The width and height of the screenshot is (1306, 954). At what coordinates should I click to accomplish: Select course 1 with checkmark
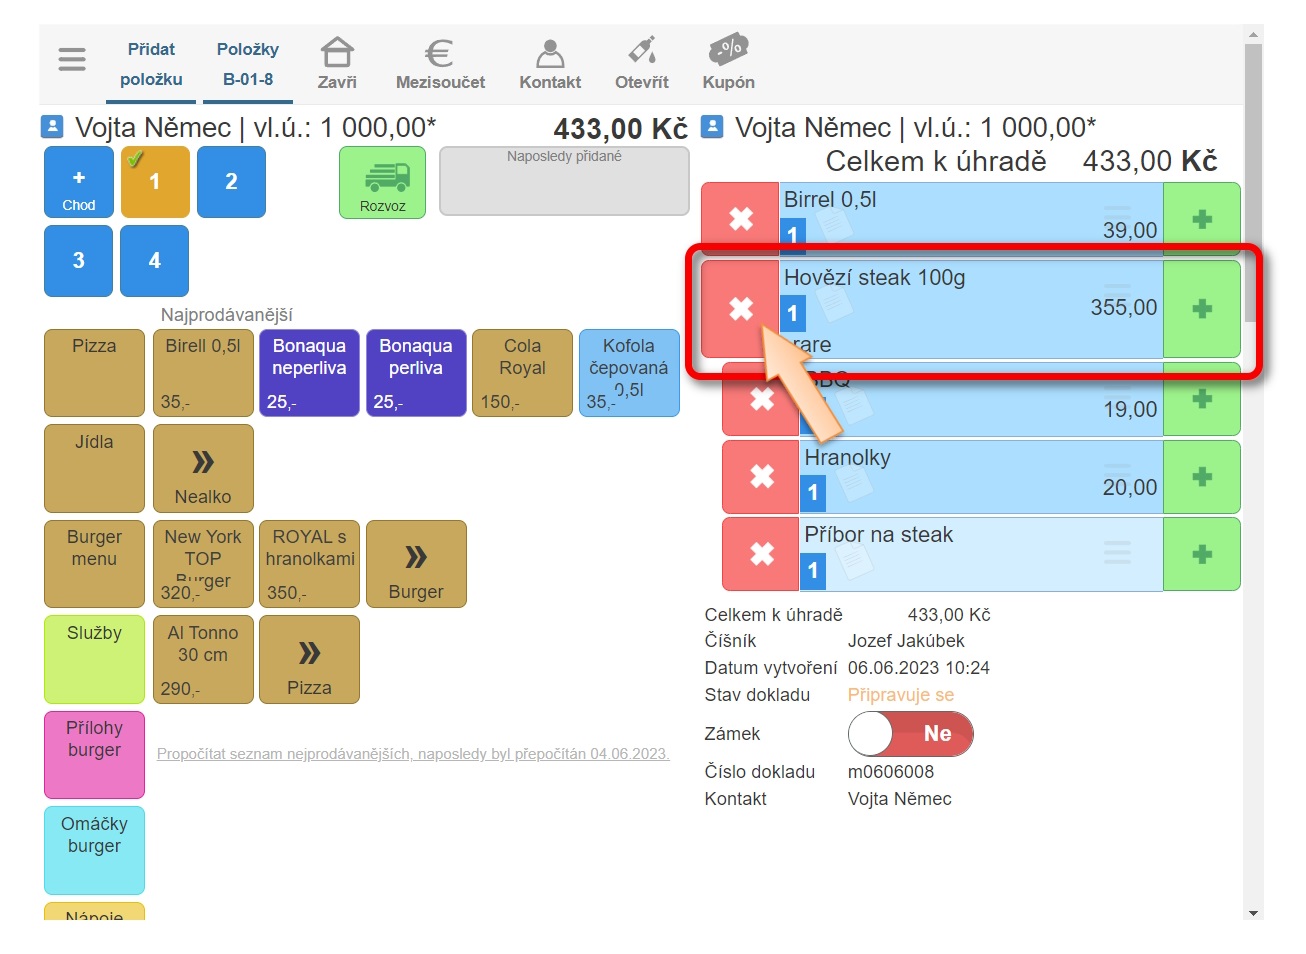[155, 182]
